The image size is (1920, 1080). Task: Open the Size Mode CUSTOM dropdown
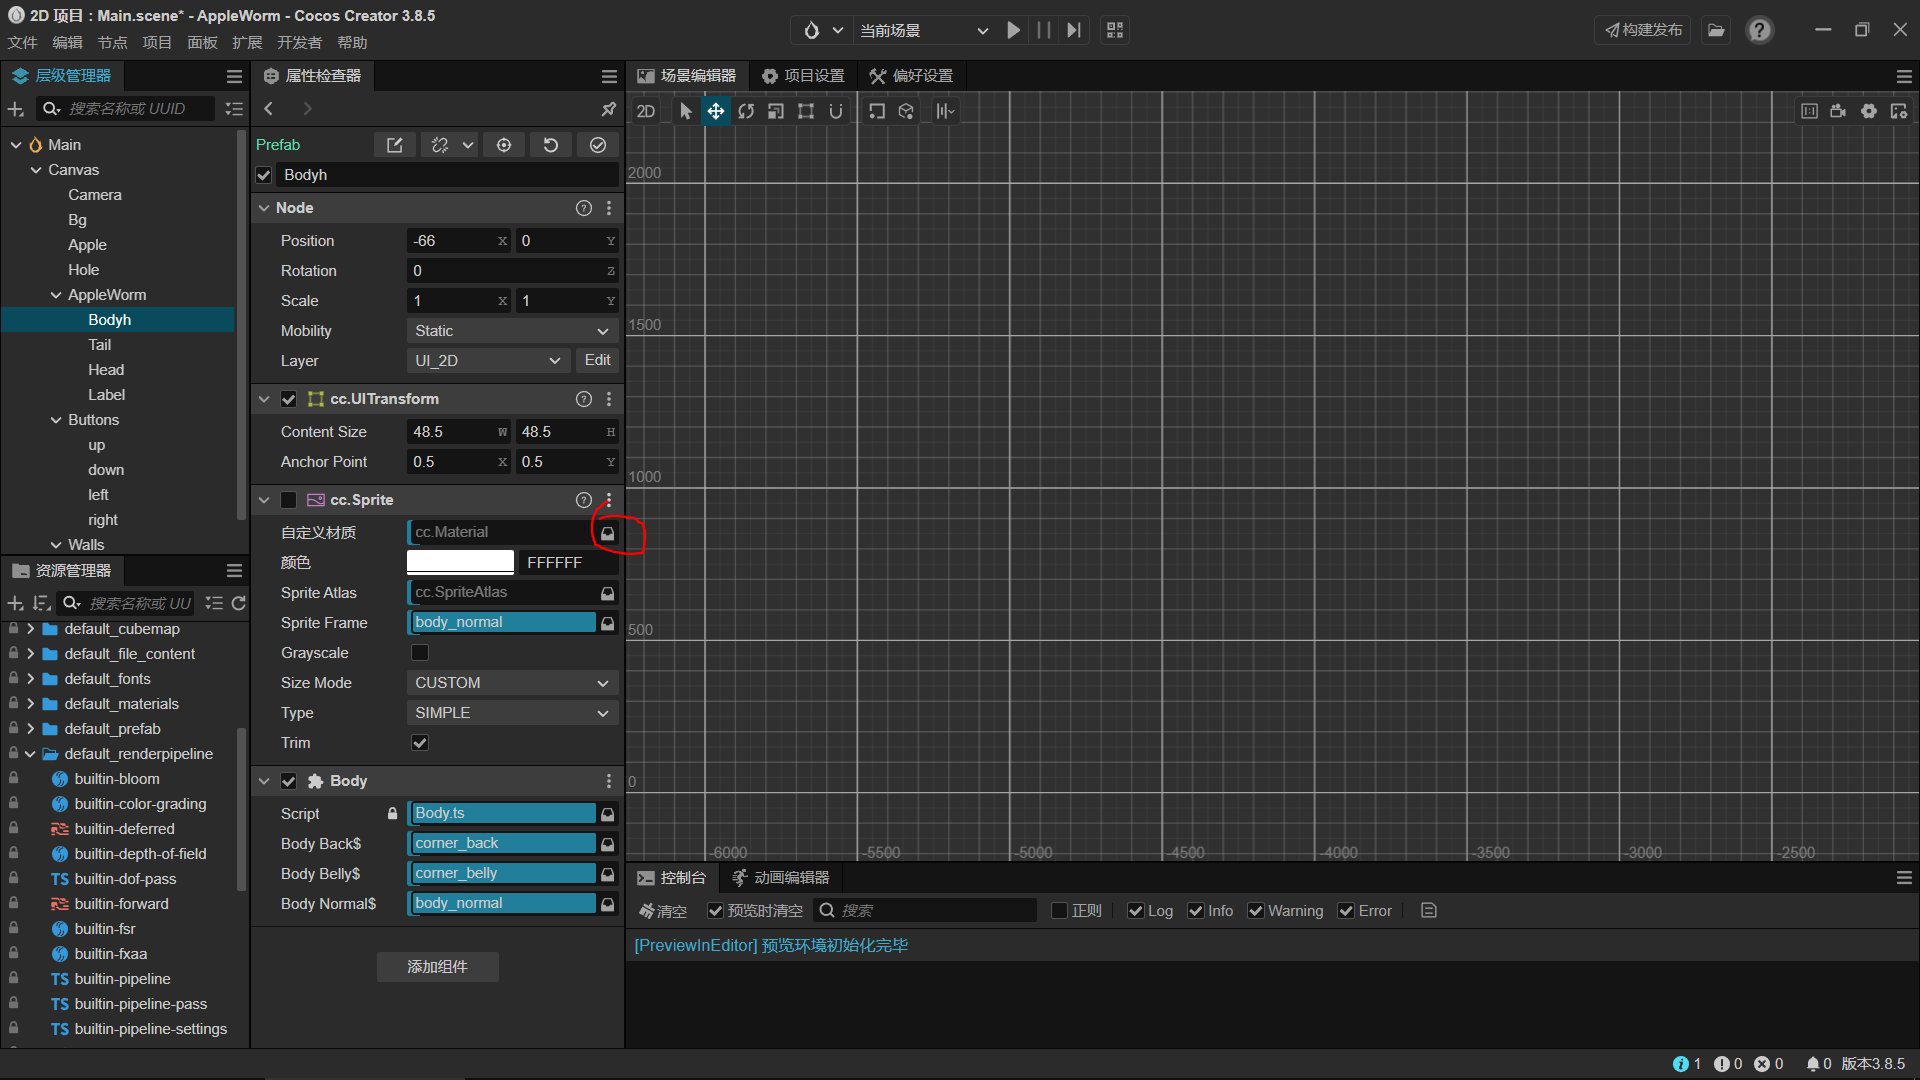(x=511, y=683)
